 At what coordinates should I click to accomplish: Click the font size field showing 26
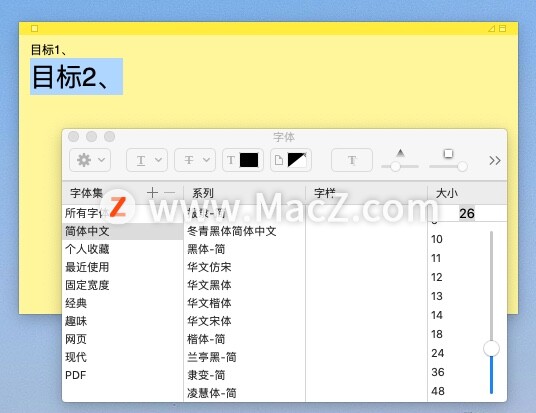point(467,213)
